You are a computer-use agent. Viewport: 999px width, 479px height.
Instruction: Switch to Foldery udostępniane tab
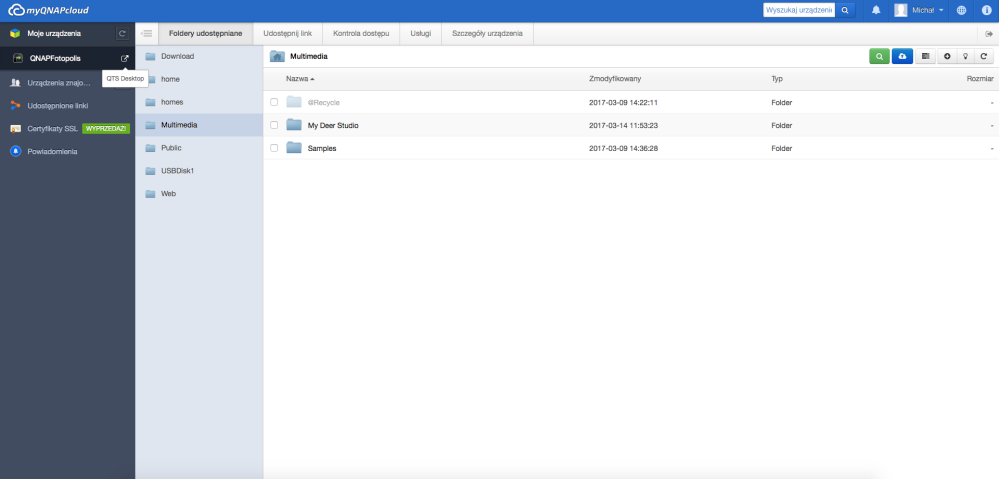205,34
